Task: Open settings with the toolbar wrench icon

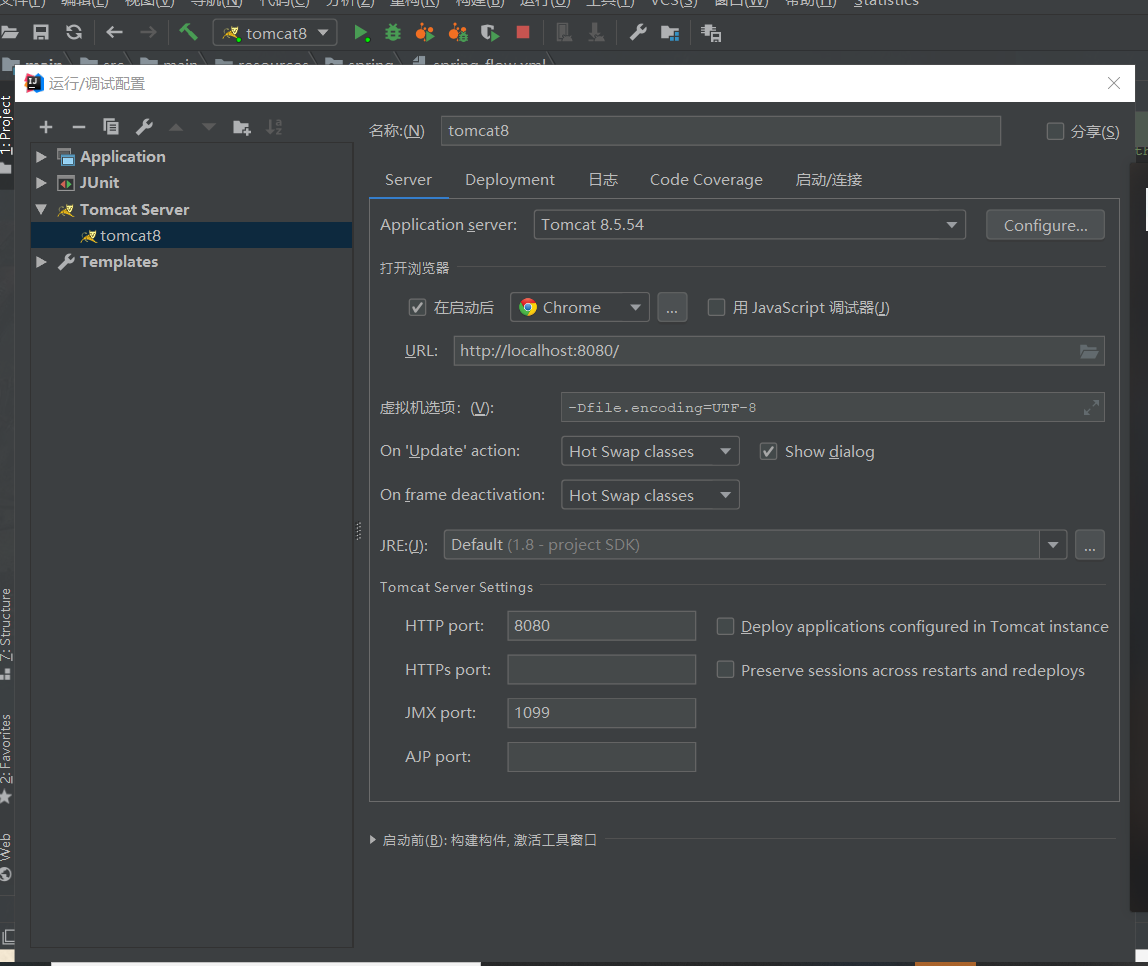Action: pyautogui.click(x=638, y=33)
